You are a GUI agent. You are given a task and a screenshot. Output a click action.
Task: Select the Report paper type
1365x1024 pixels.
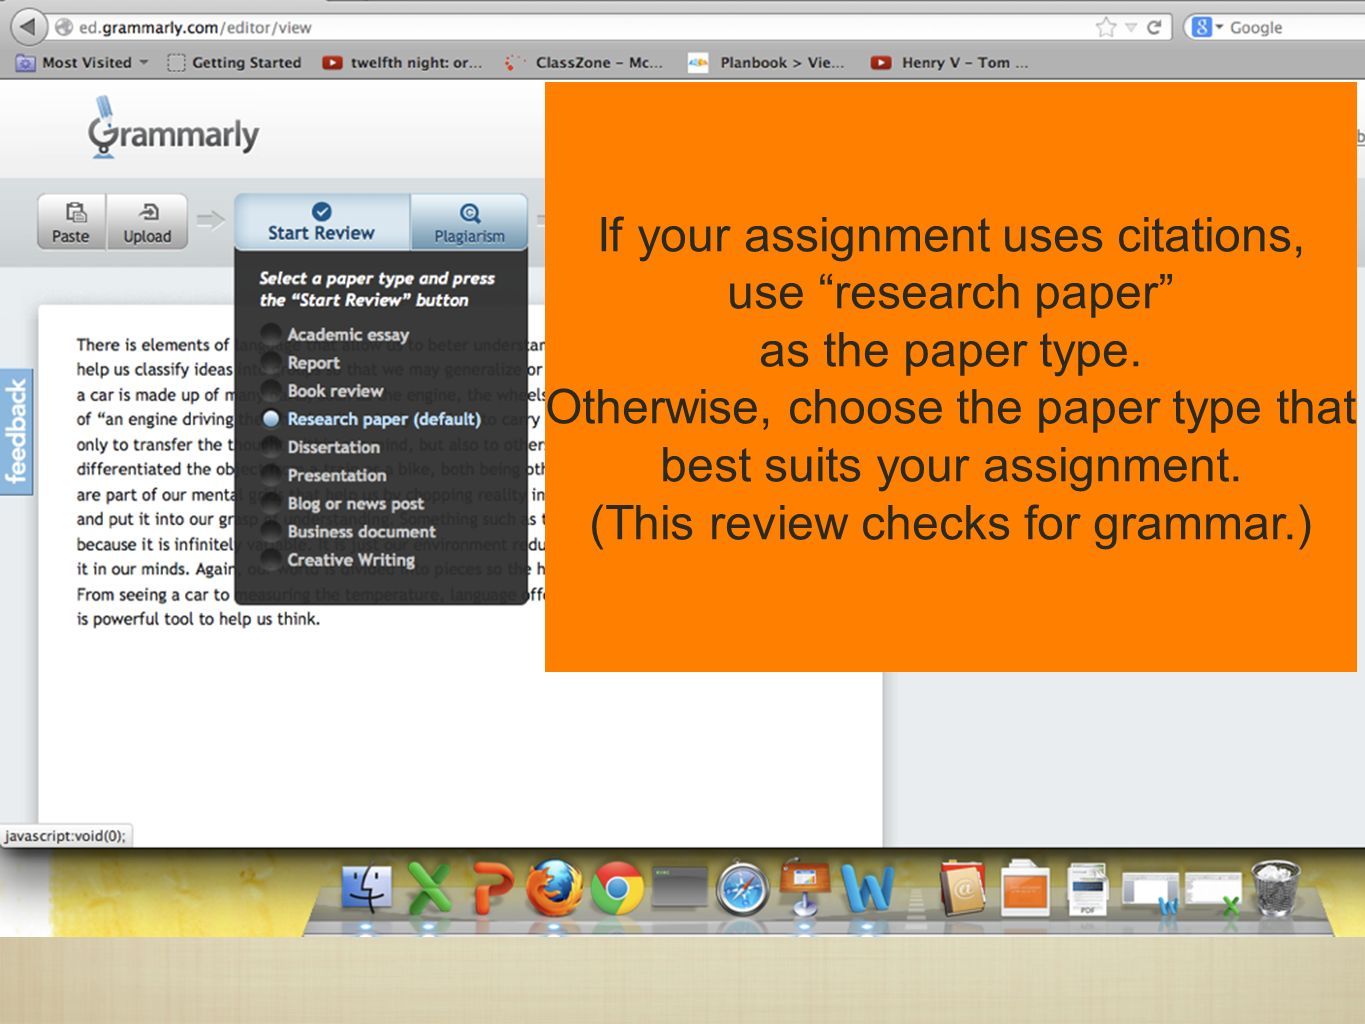(301, 362)
